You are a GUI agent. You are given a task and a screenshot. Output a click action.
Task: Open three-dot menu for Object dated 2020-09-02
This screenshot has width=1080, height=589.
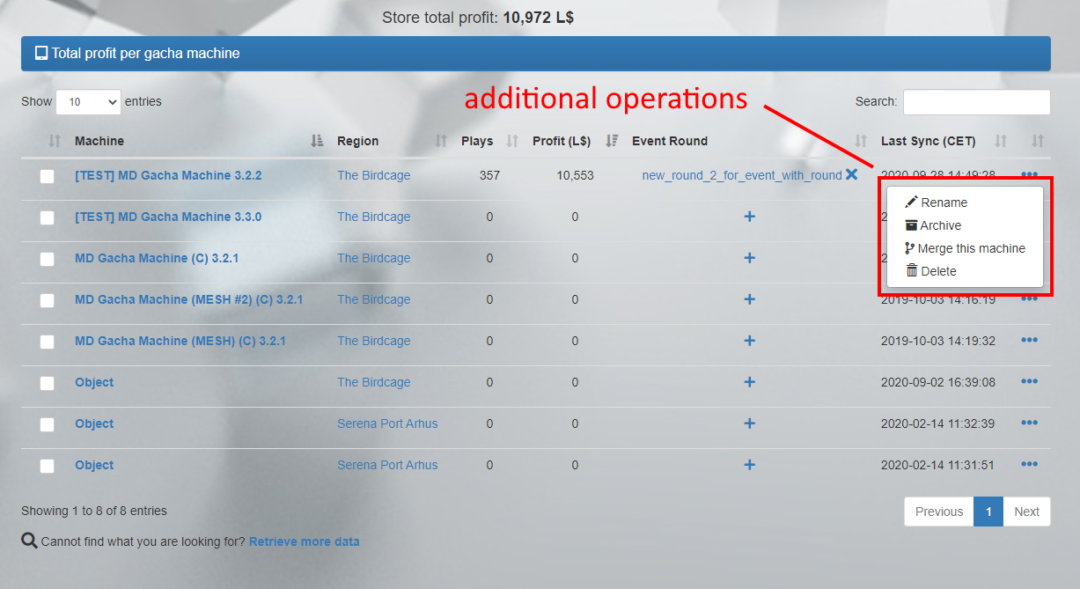pyautogui.click(x=1029, y=382)
